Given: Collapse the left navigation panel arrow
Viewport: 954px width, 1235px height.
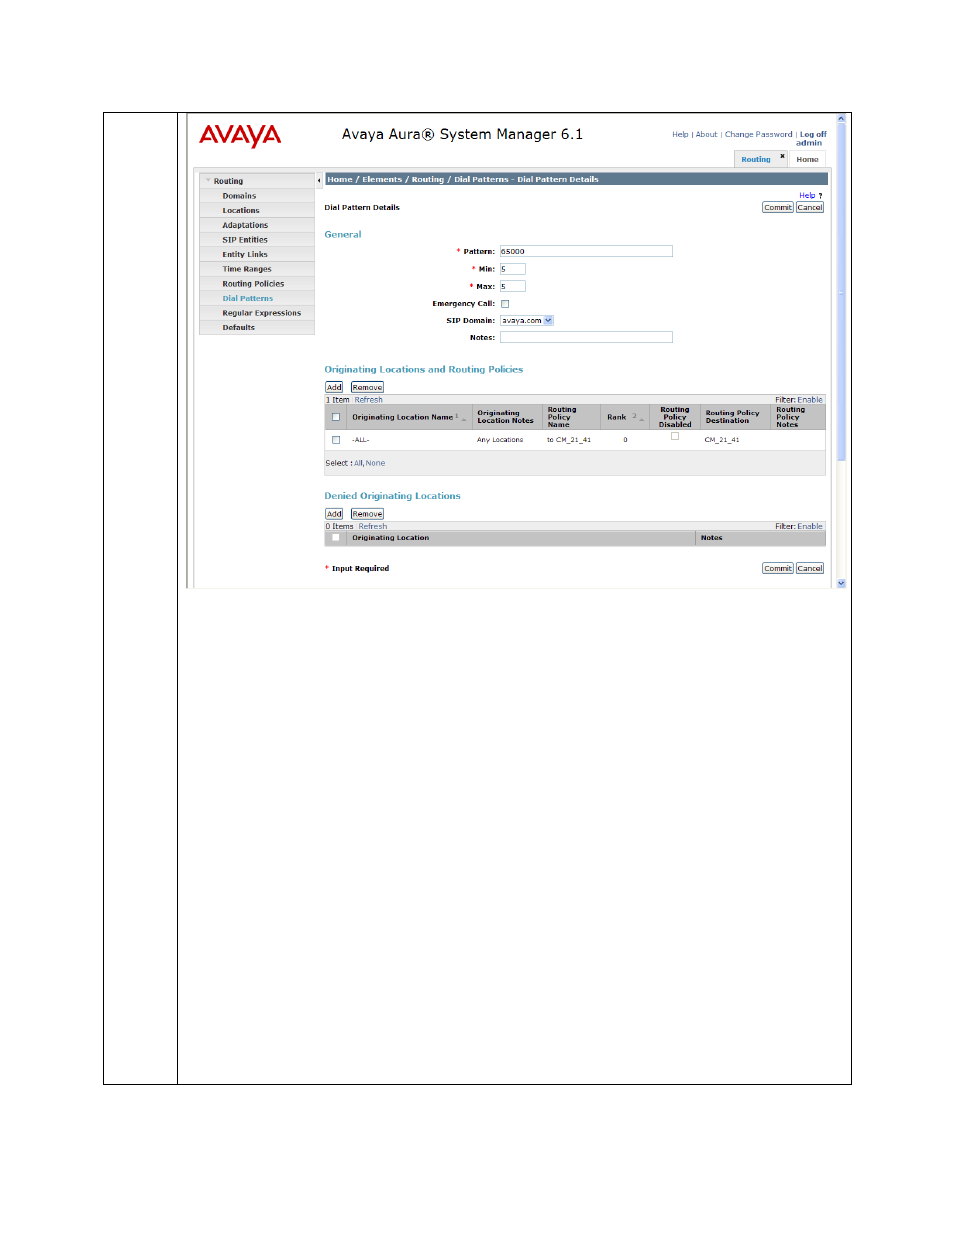Looking at the screenshot, I should point(319,180).
